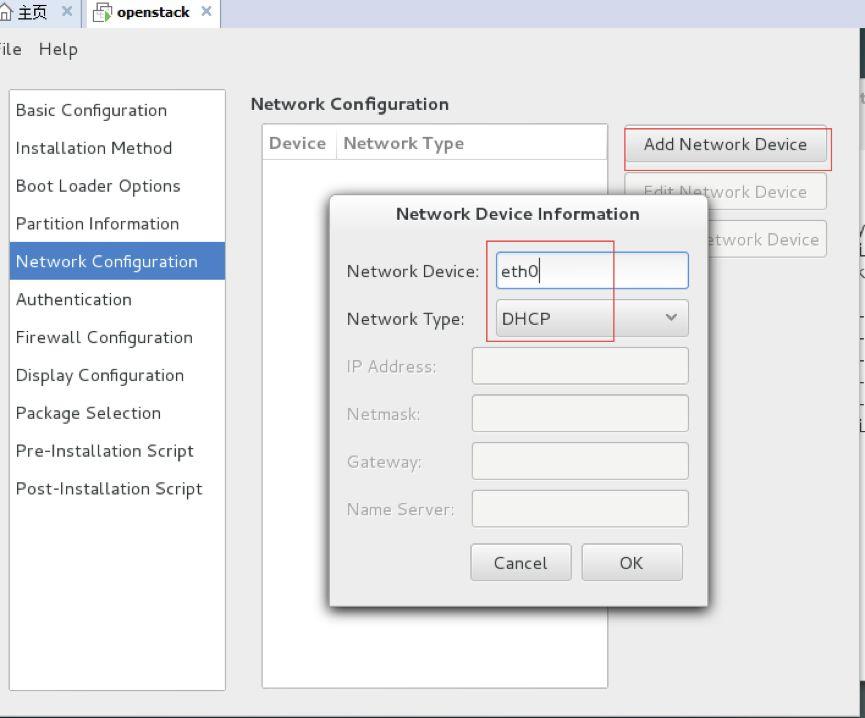Open the Help menu
This screenshot has height=718, width=865.
[58, 49]
